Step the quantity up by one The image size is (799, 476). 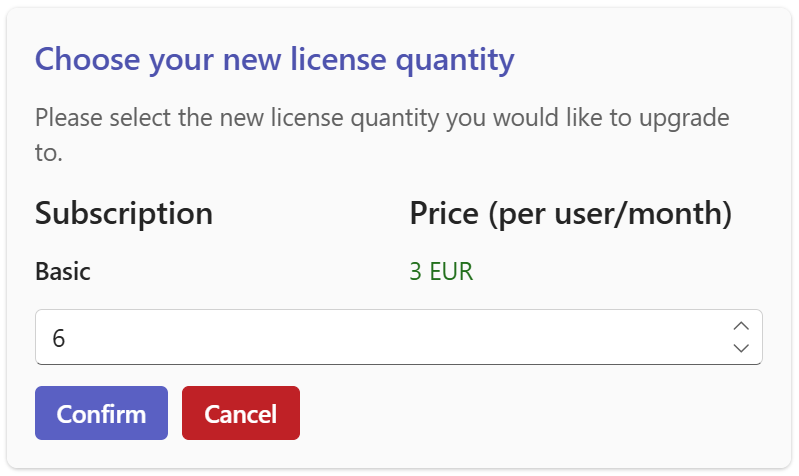[x=741, y=326]
